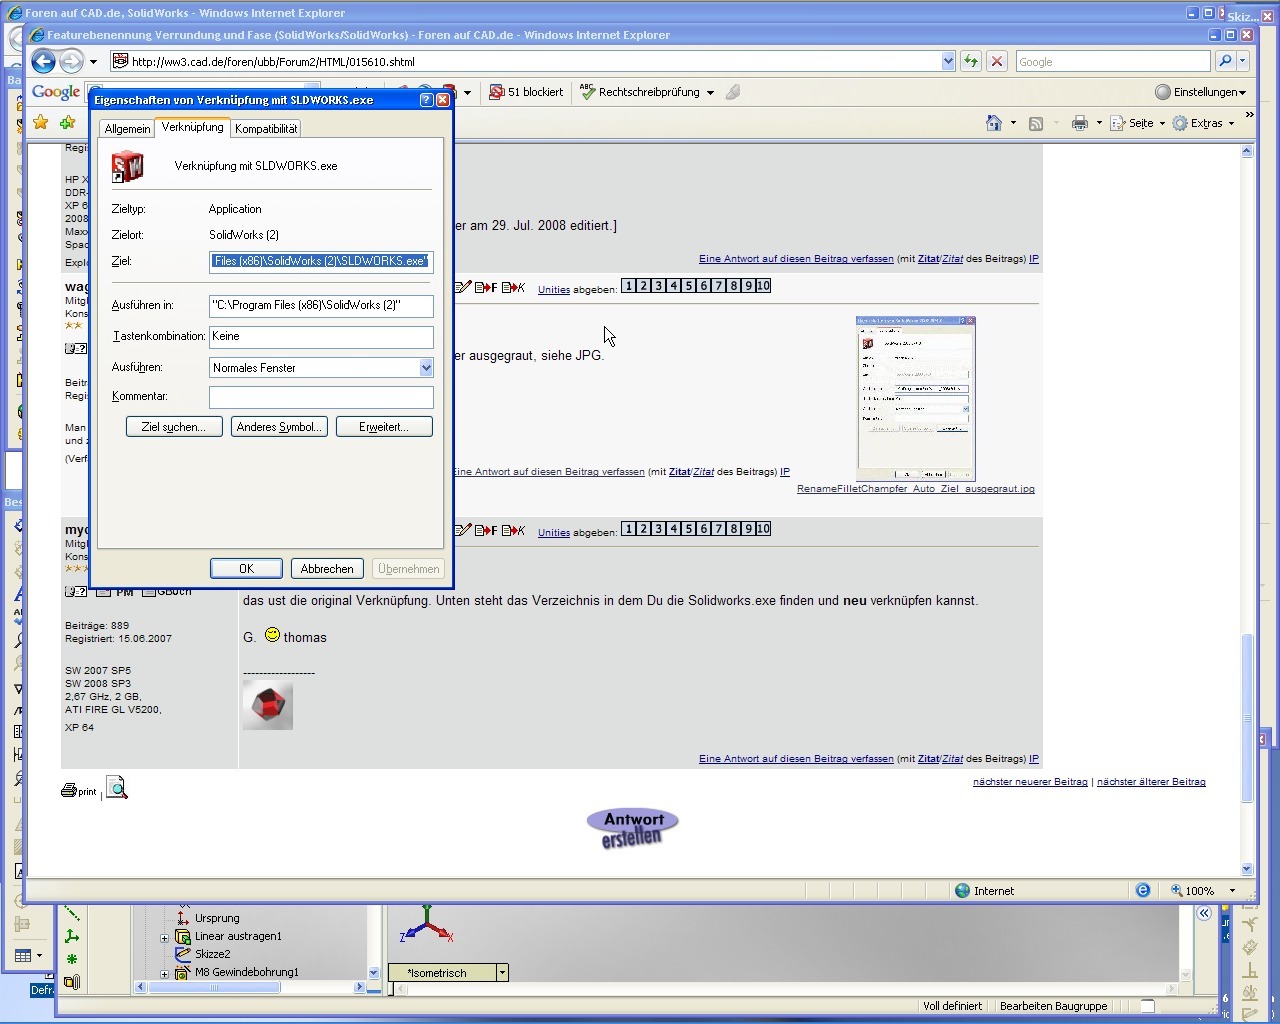1280x1024 pixels.
Task: Rate post 1 unities in wag post
Action: (629, 286)
